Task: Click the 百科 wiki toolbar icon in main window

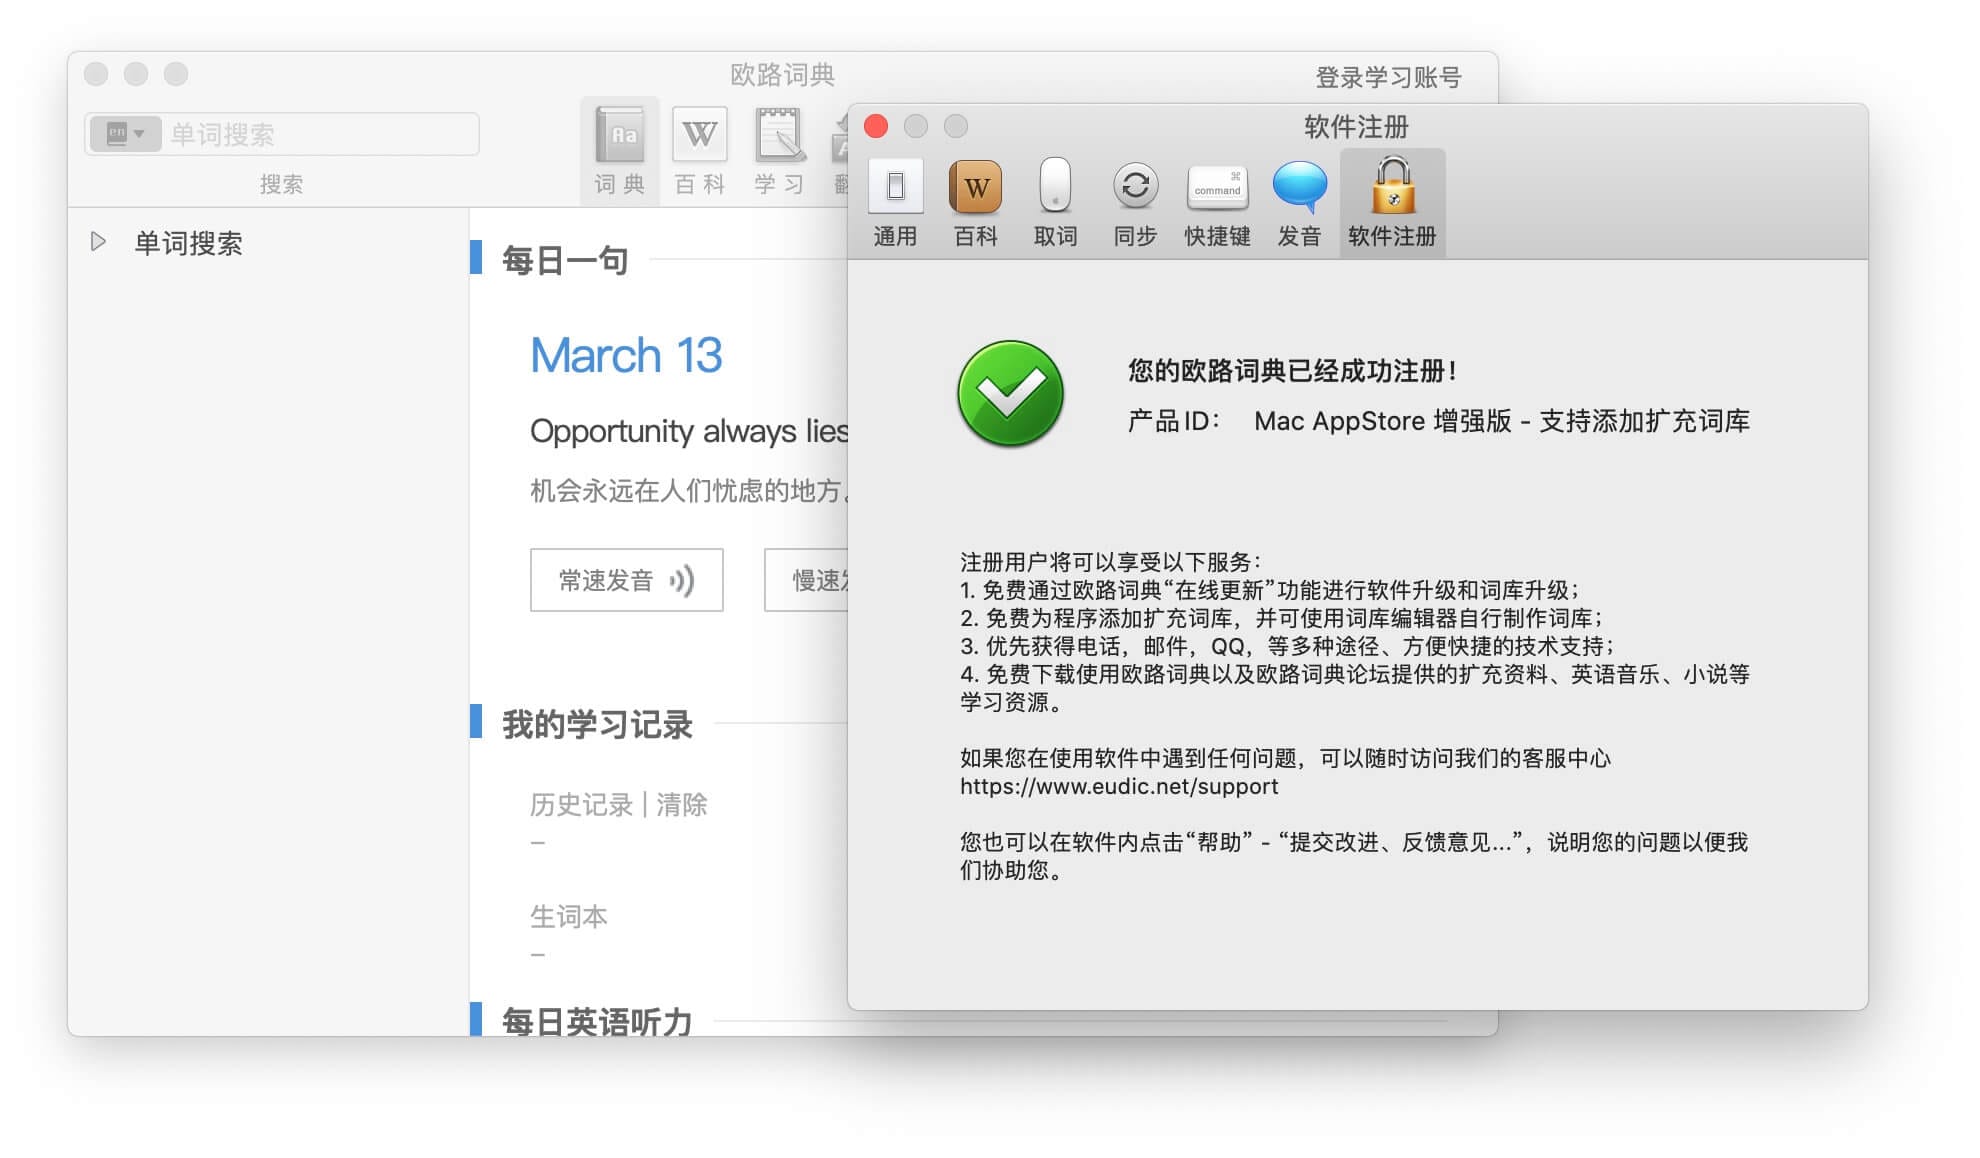Action: coord(699,151)
